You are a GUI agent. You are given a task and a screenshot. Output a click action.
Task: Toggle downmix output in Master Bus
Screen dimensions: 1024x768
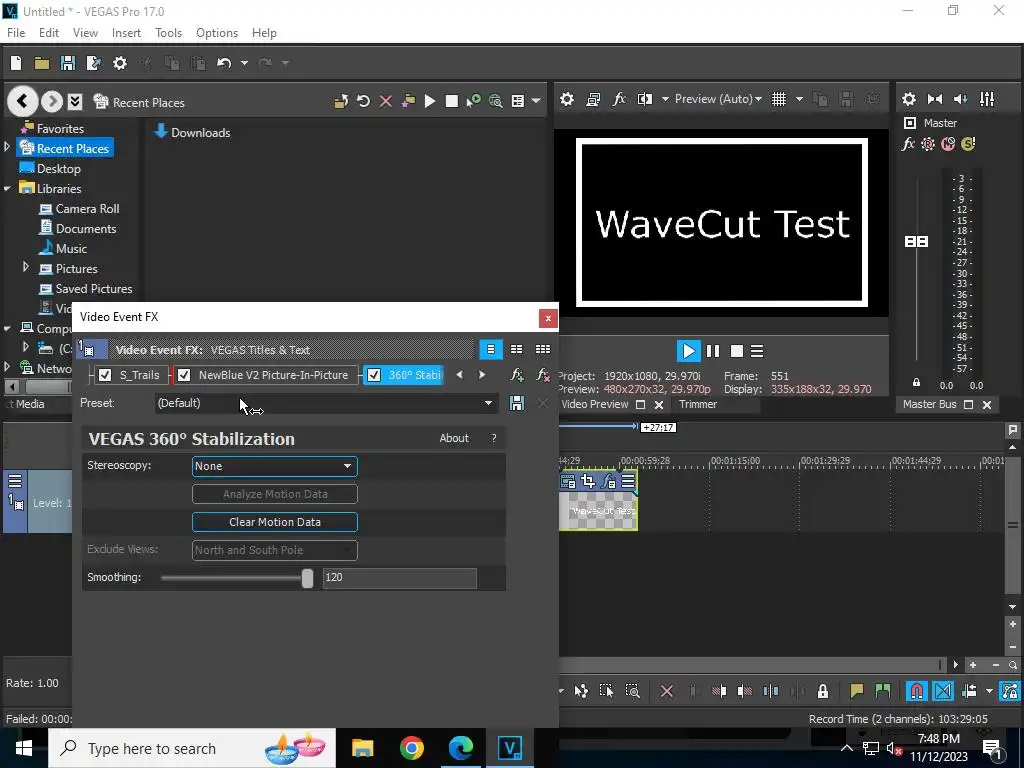coord(935,99)
